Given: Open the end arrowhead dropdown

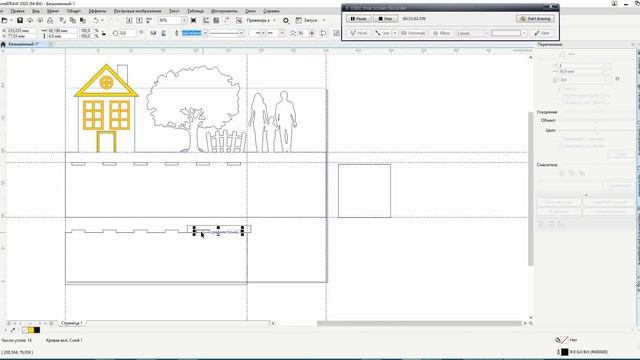Looking at the screenshot, I should click(x=282, y=33).
